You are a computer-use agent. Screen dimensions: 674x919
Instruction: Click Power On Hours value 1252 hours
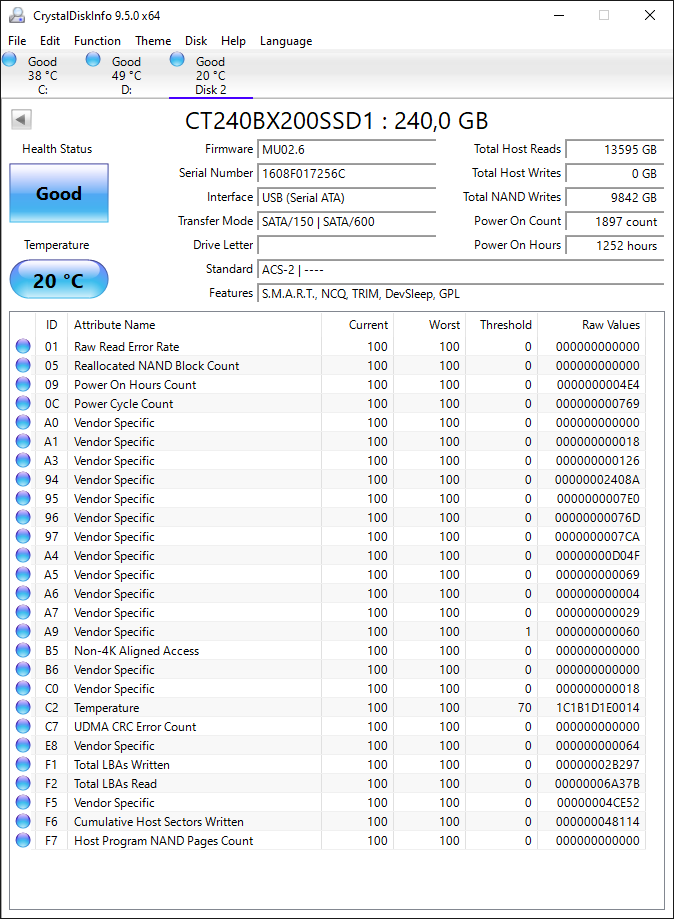pyautogui.click(x=615, y=246)
